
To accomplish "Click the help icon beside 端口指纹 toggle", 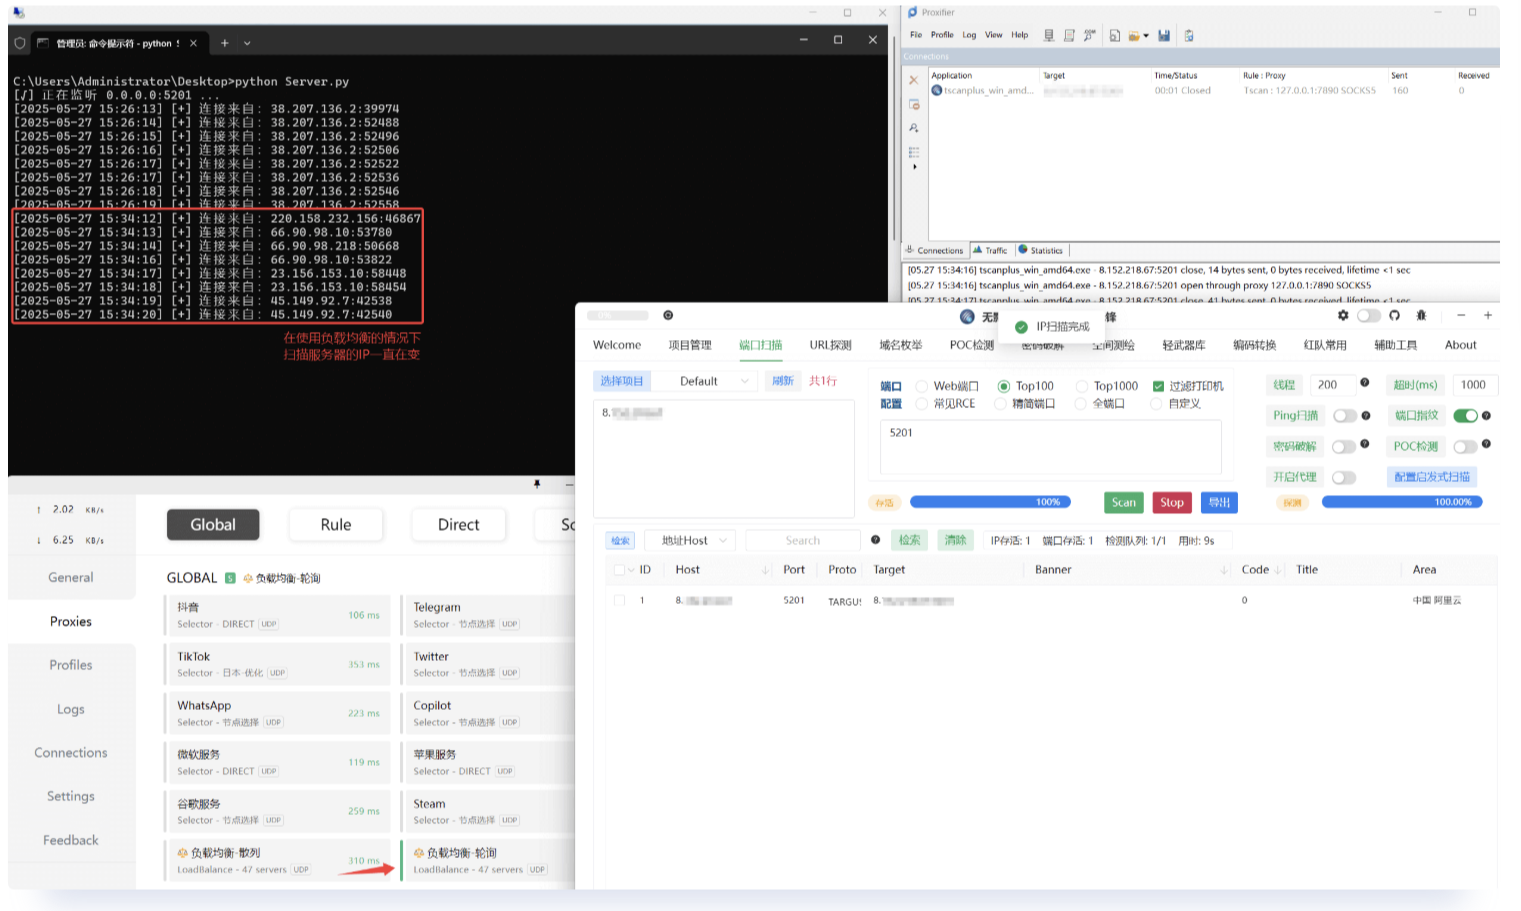I will click(1486, 415).
